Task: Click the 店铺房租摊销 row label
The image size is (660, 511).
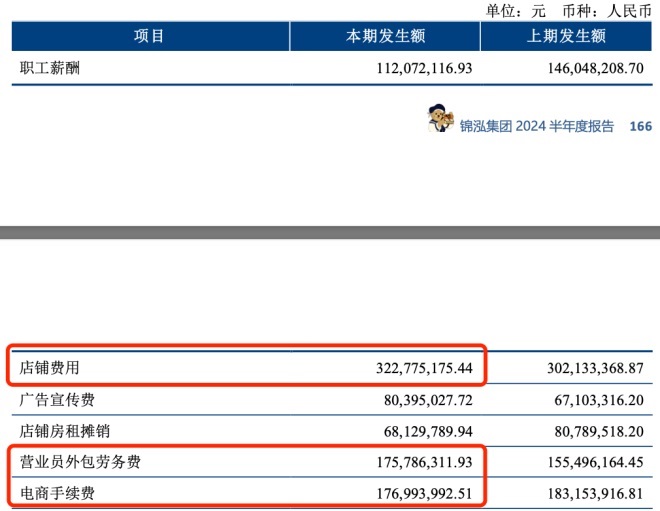Action: [62, 432]
